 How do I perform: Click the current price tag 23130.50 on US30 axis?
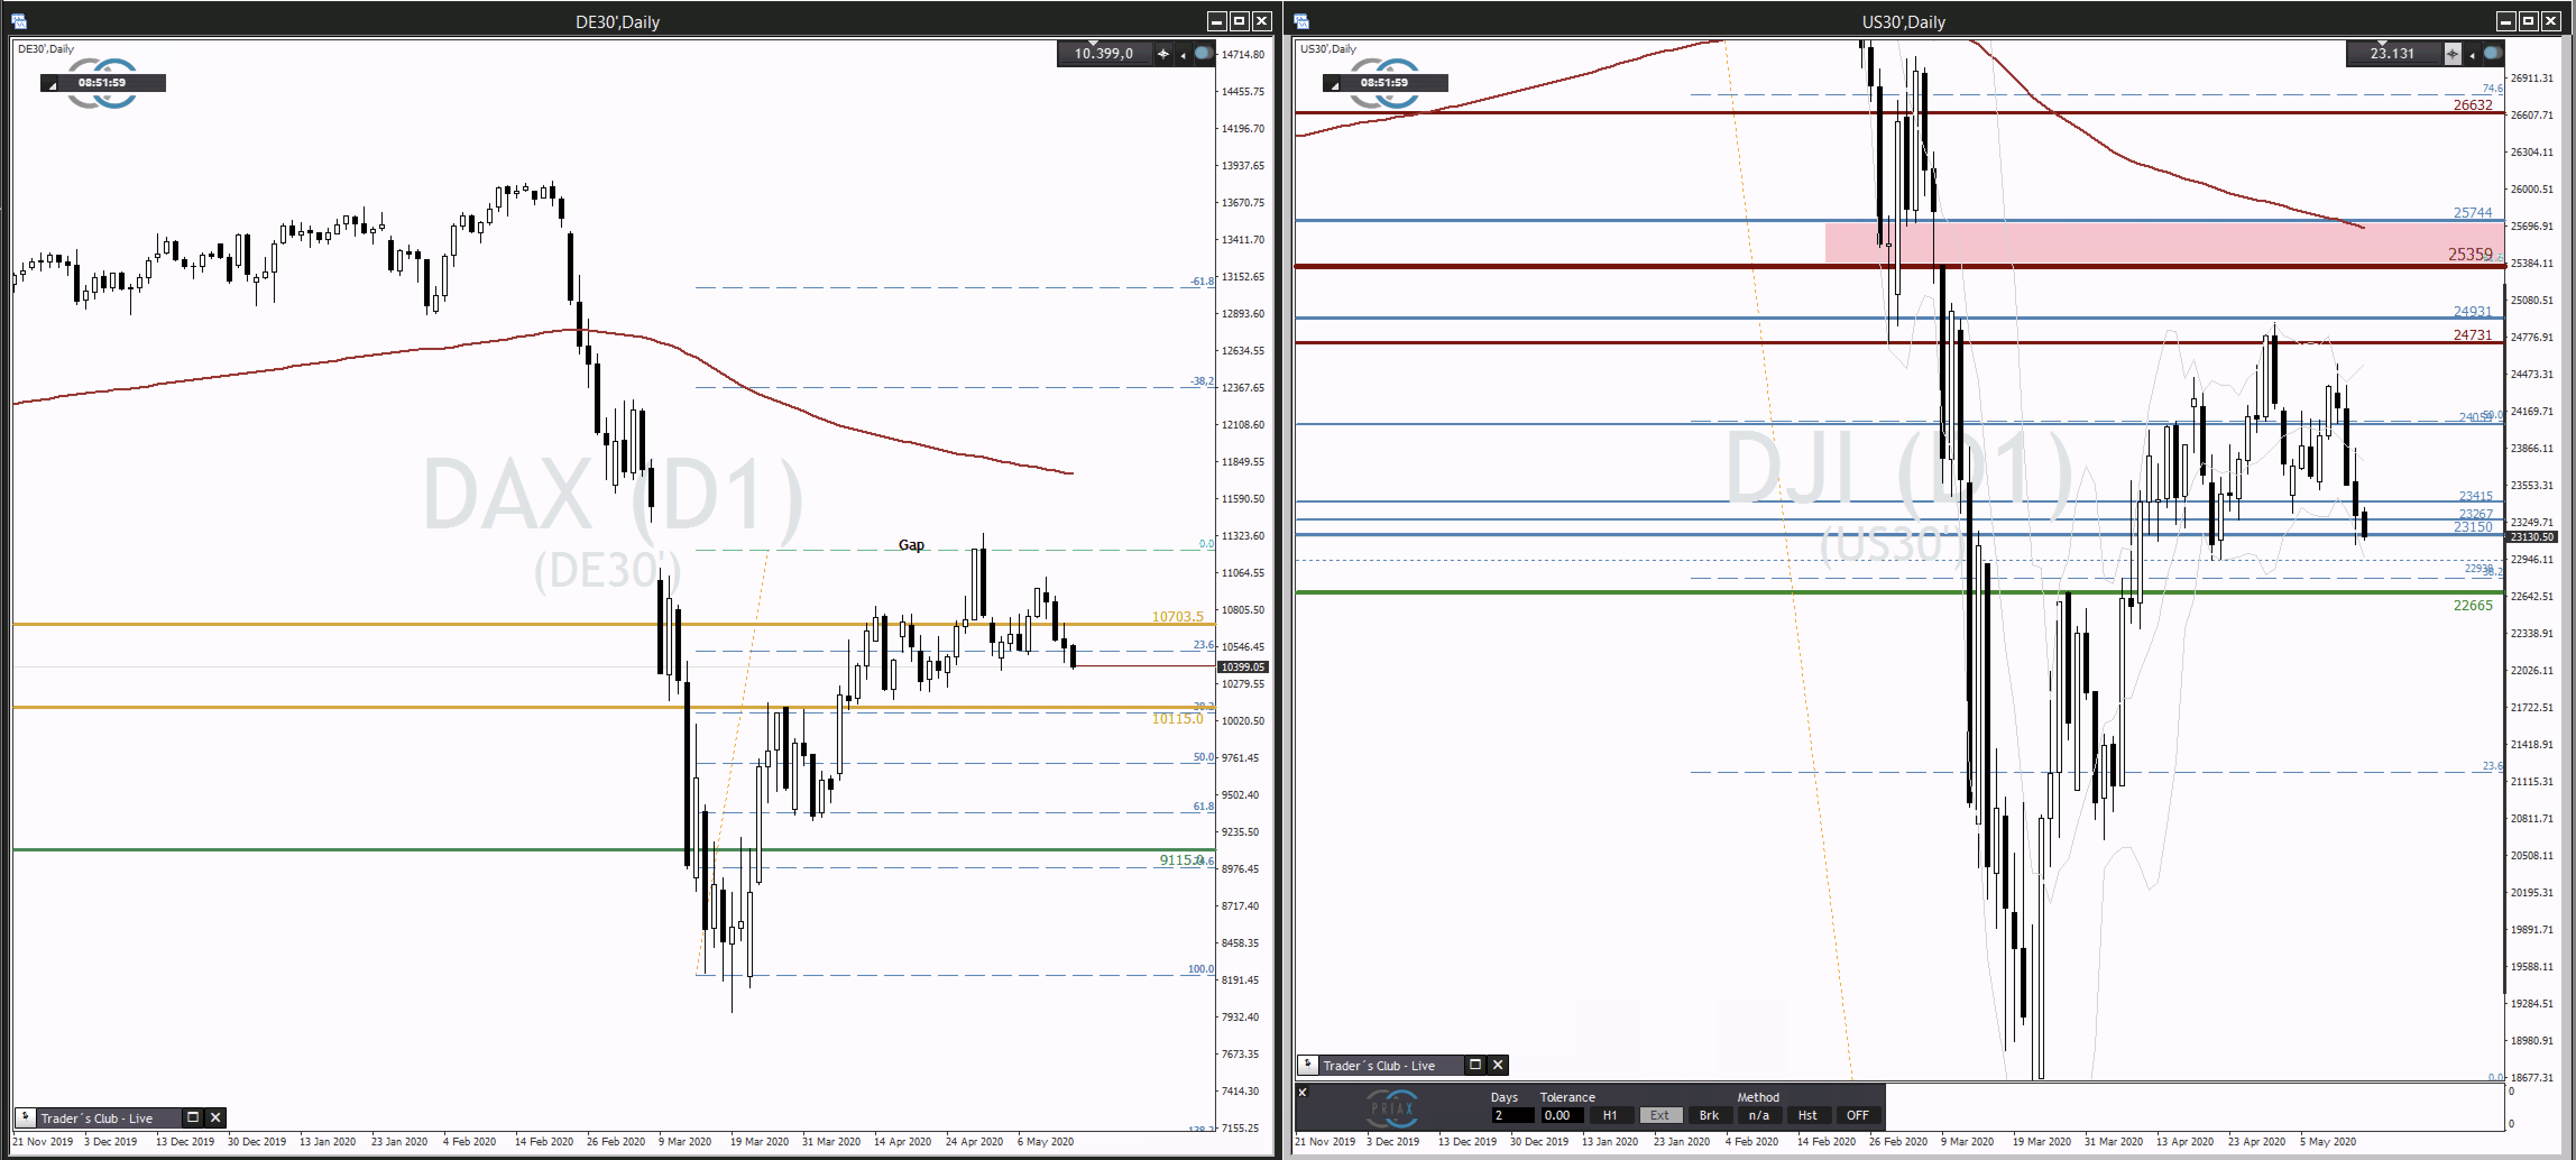tap(2531, 537)
